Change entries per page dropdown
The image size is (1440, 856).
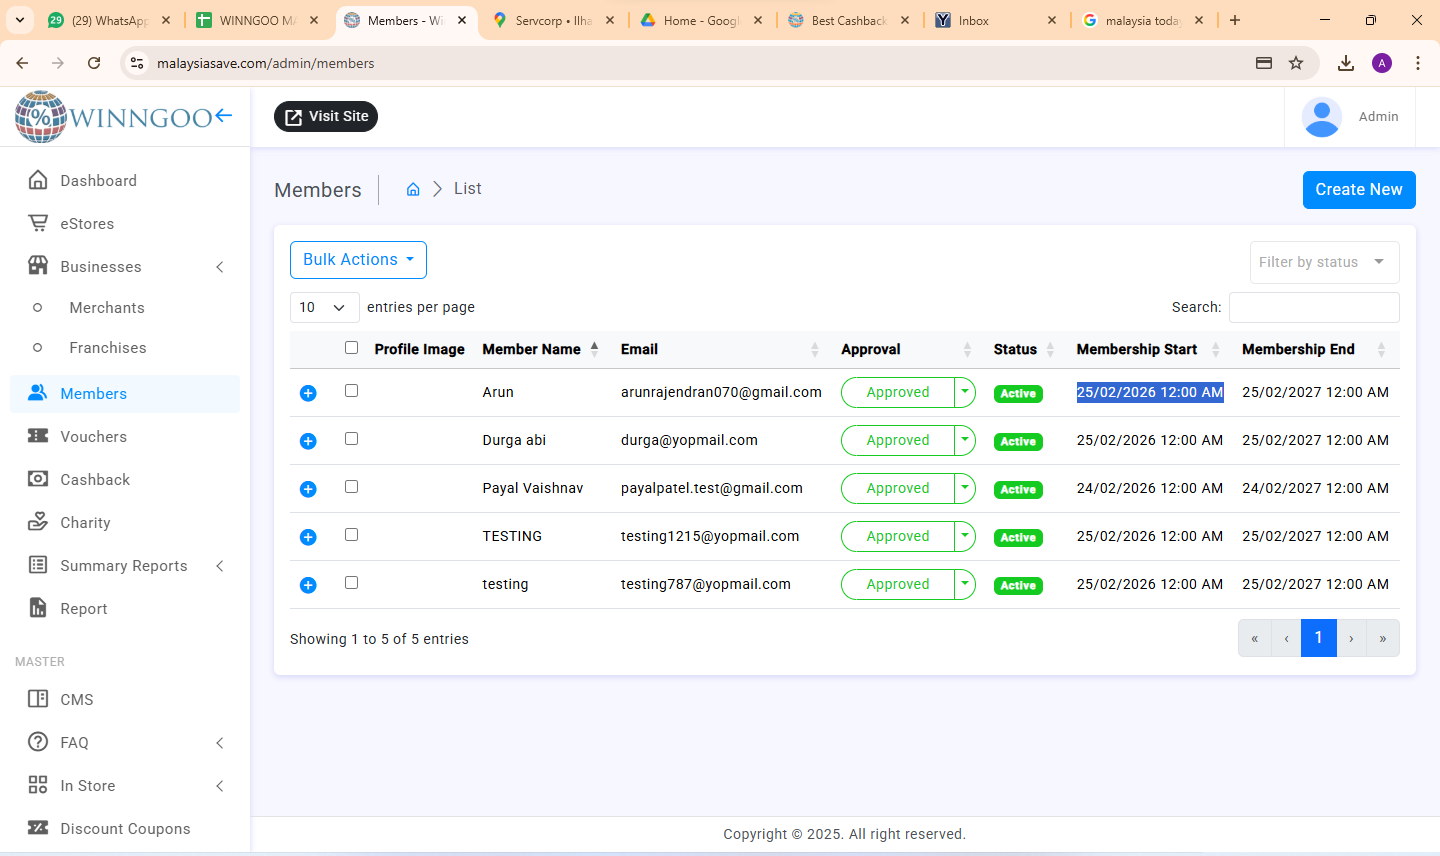(x=324, y=307)
